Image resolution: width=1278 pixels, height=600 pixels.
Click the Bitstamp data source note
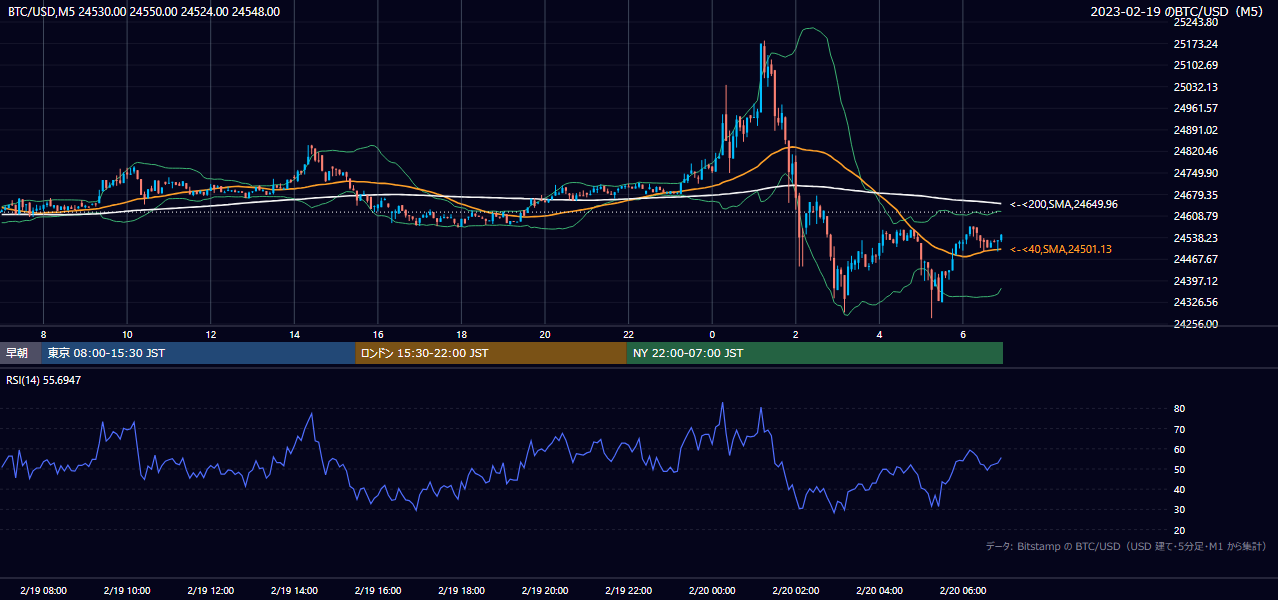[x=1127, y=547]
